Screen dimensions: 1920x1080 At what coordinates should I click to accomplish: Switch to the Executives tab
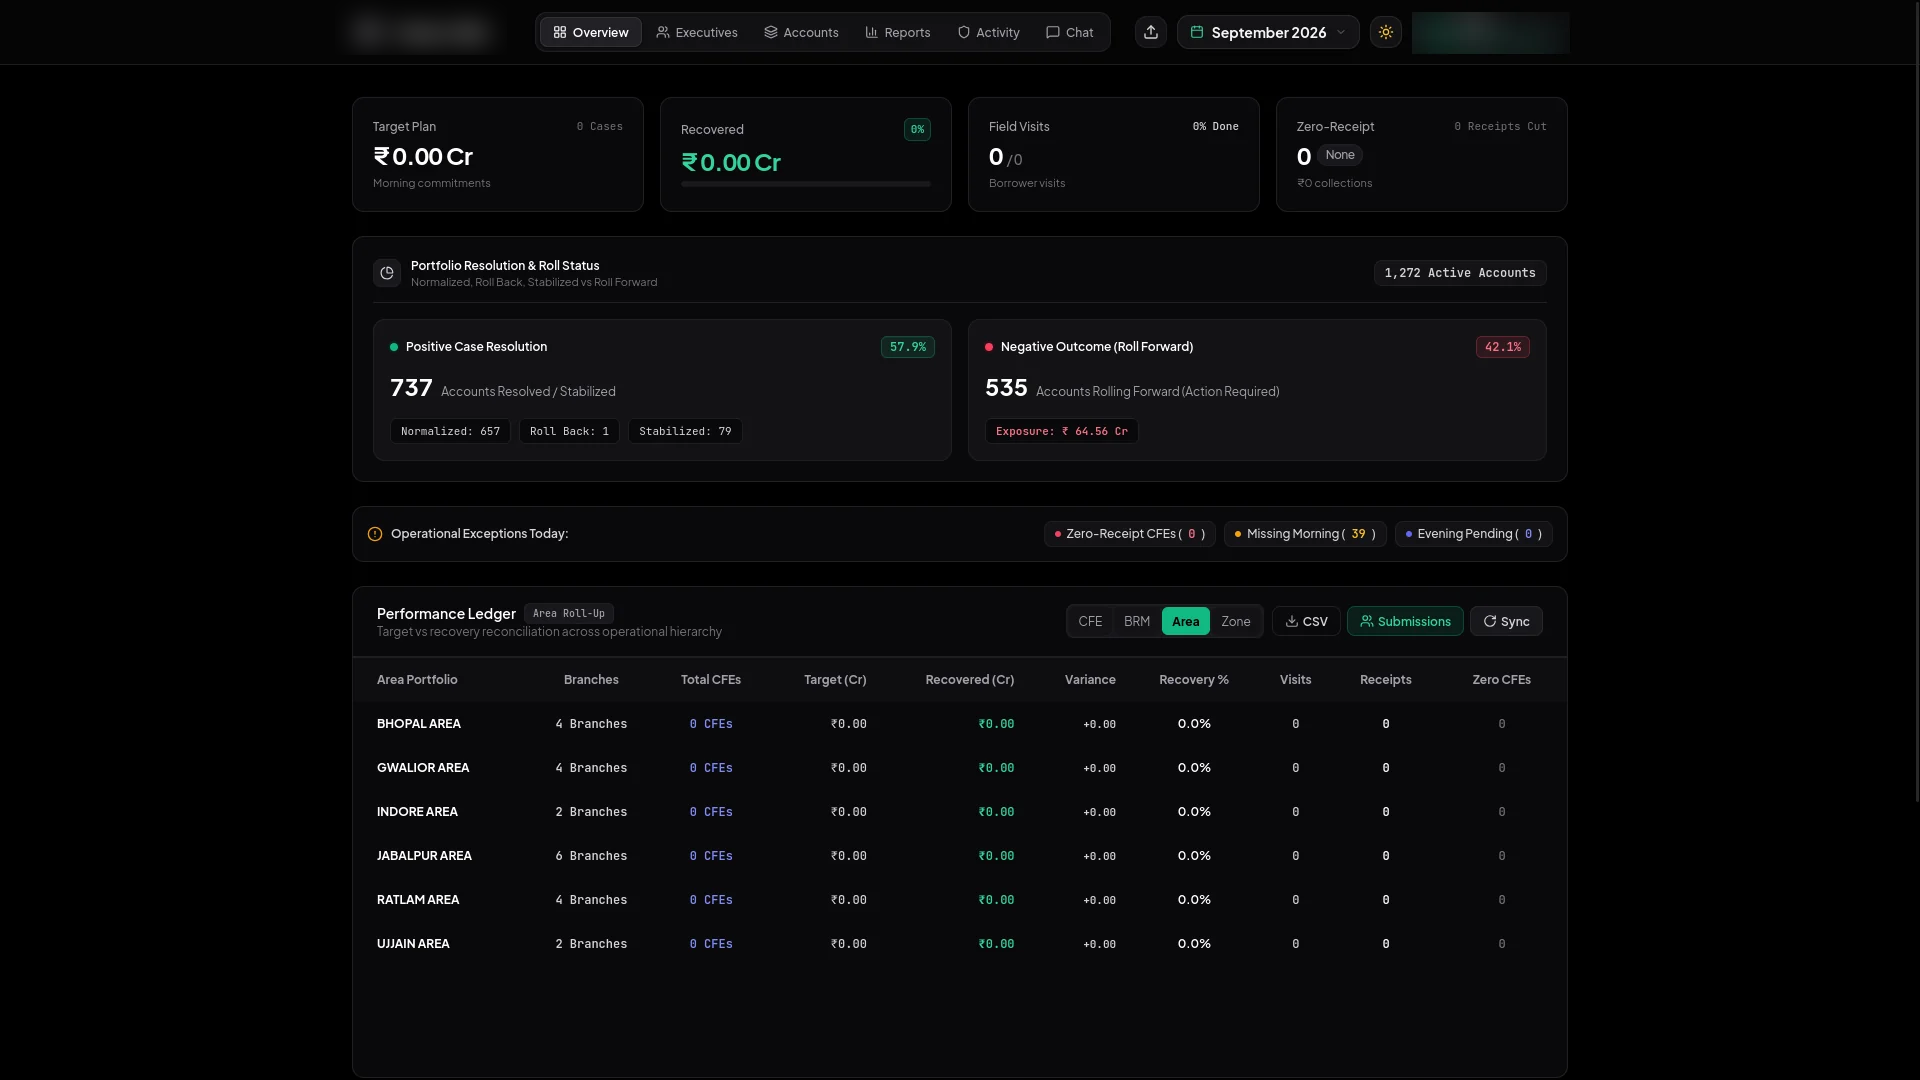click(x=697, y=32)
